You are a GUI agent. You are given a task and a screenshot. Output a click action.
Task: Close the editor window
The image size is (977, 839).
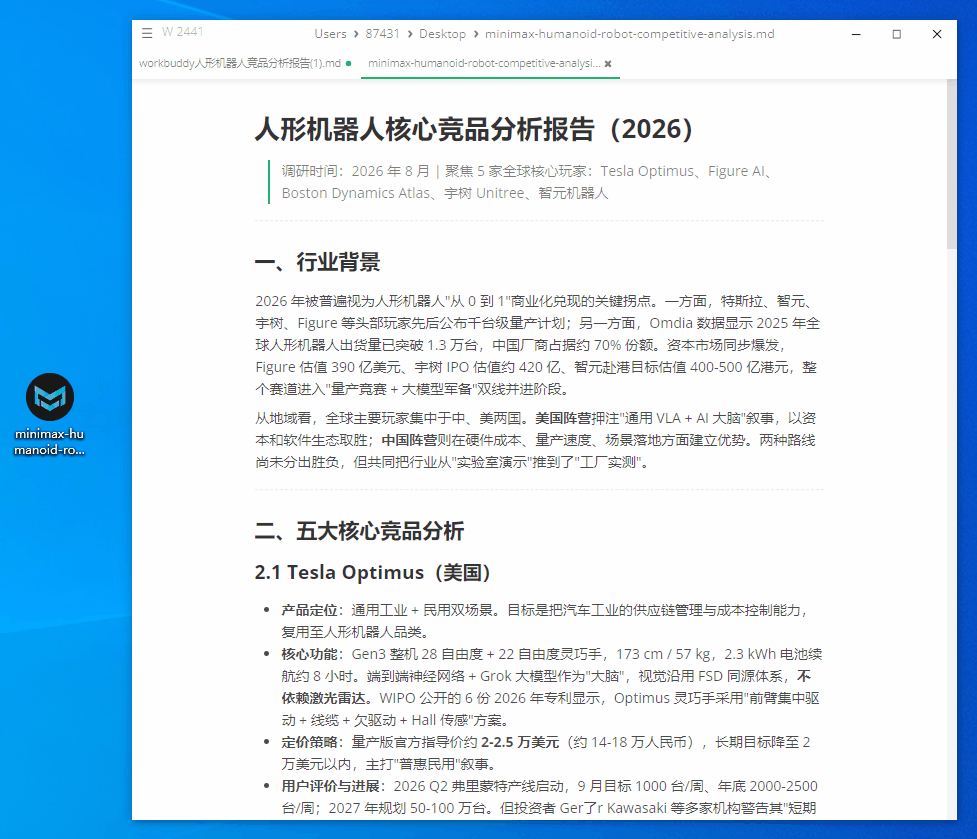click(x=936, y=34)
